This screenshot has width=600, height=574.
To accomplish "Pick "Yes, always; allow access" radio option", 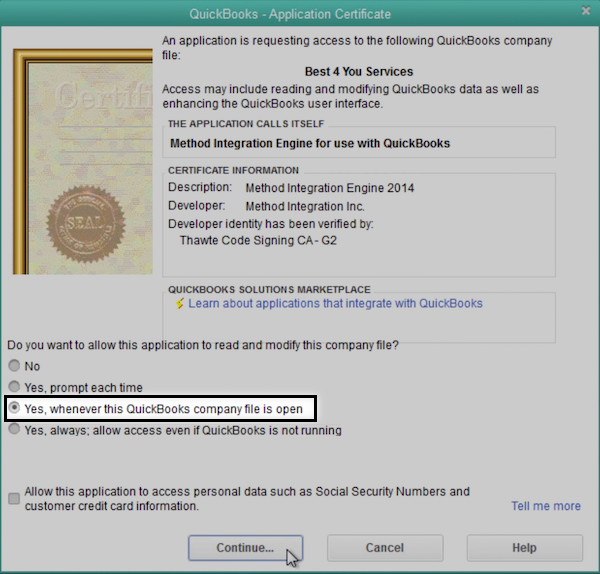I will pyautogui.click(x=14, y=429).
